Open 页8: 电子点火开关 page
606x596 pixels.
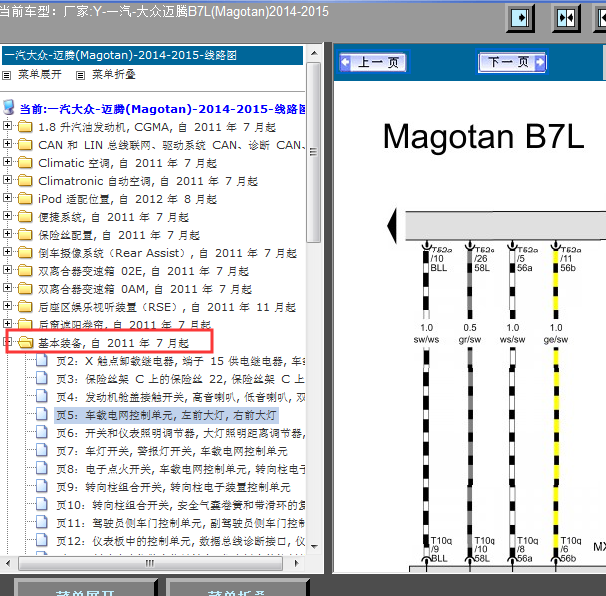tap(180, 469)
